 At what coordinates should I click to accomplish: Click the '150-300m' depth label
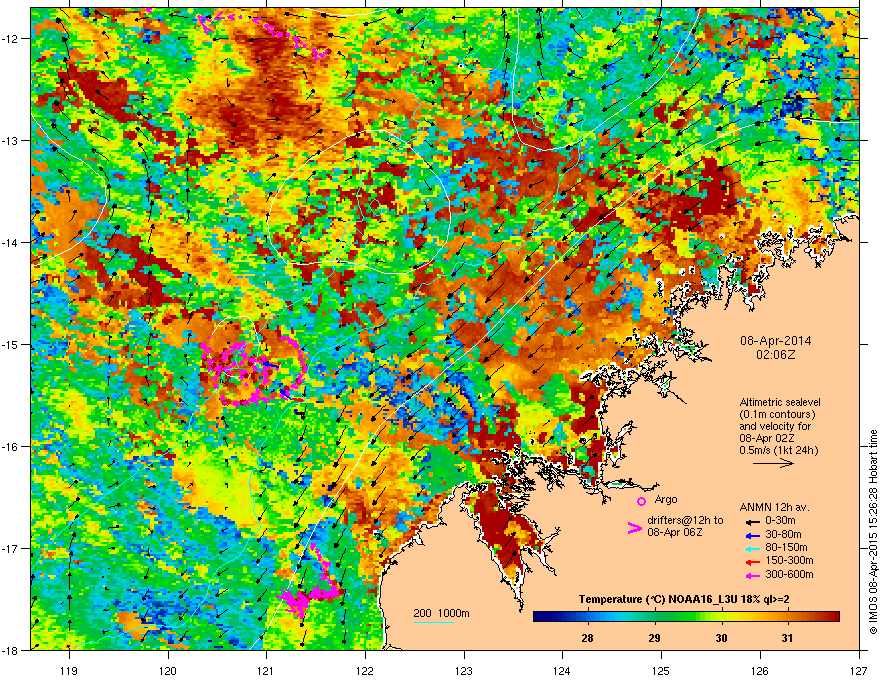coord(789,560)
